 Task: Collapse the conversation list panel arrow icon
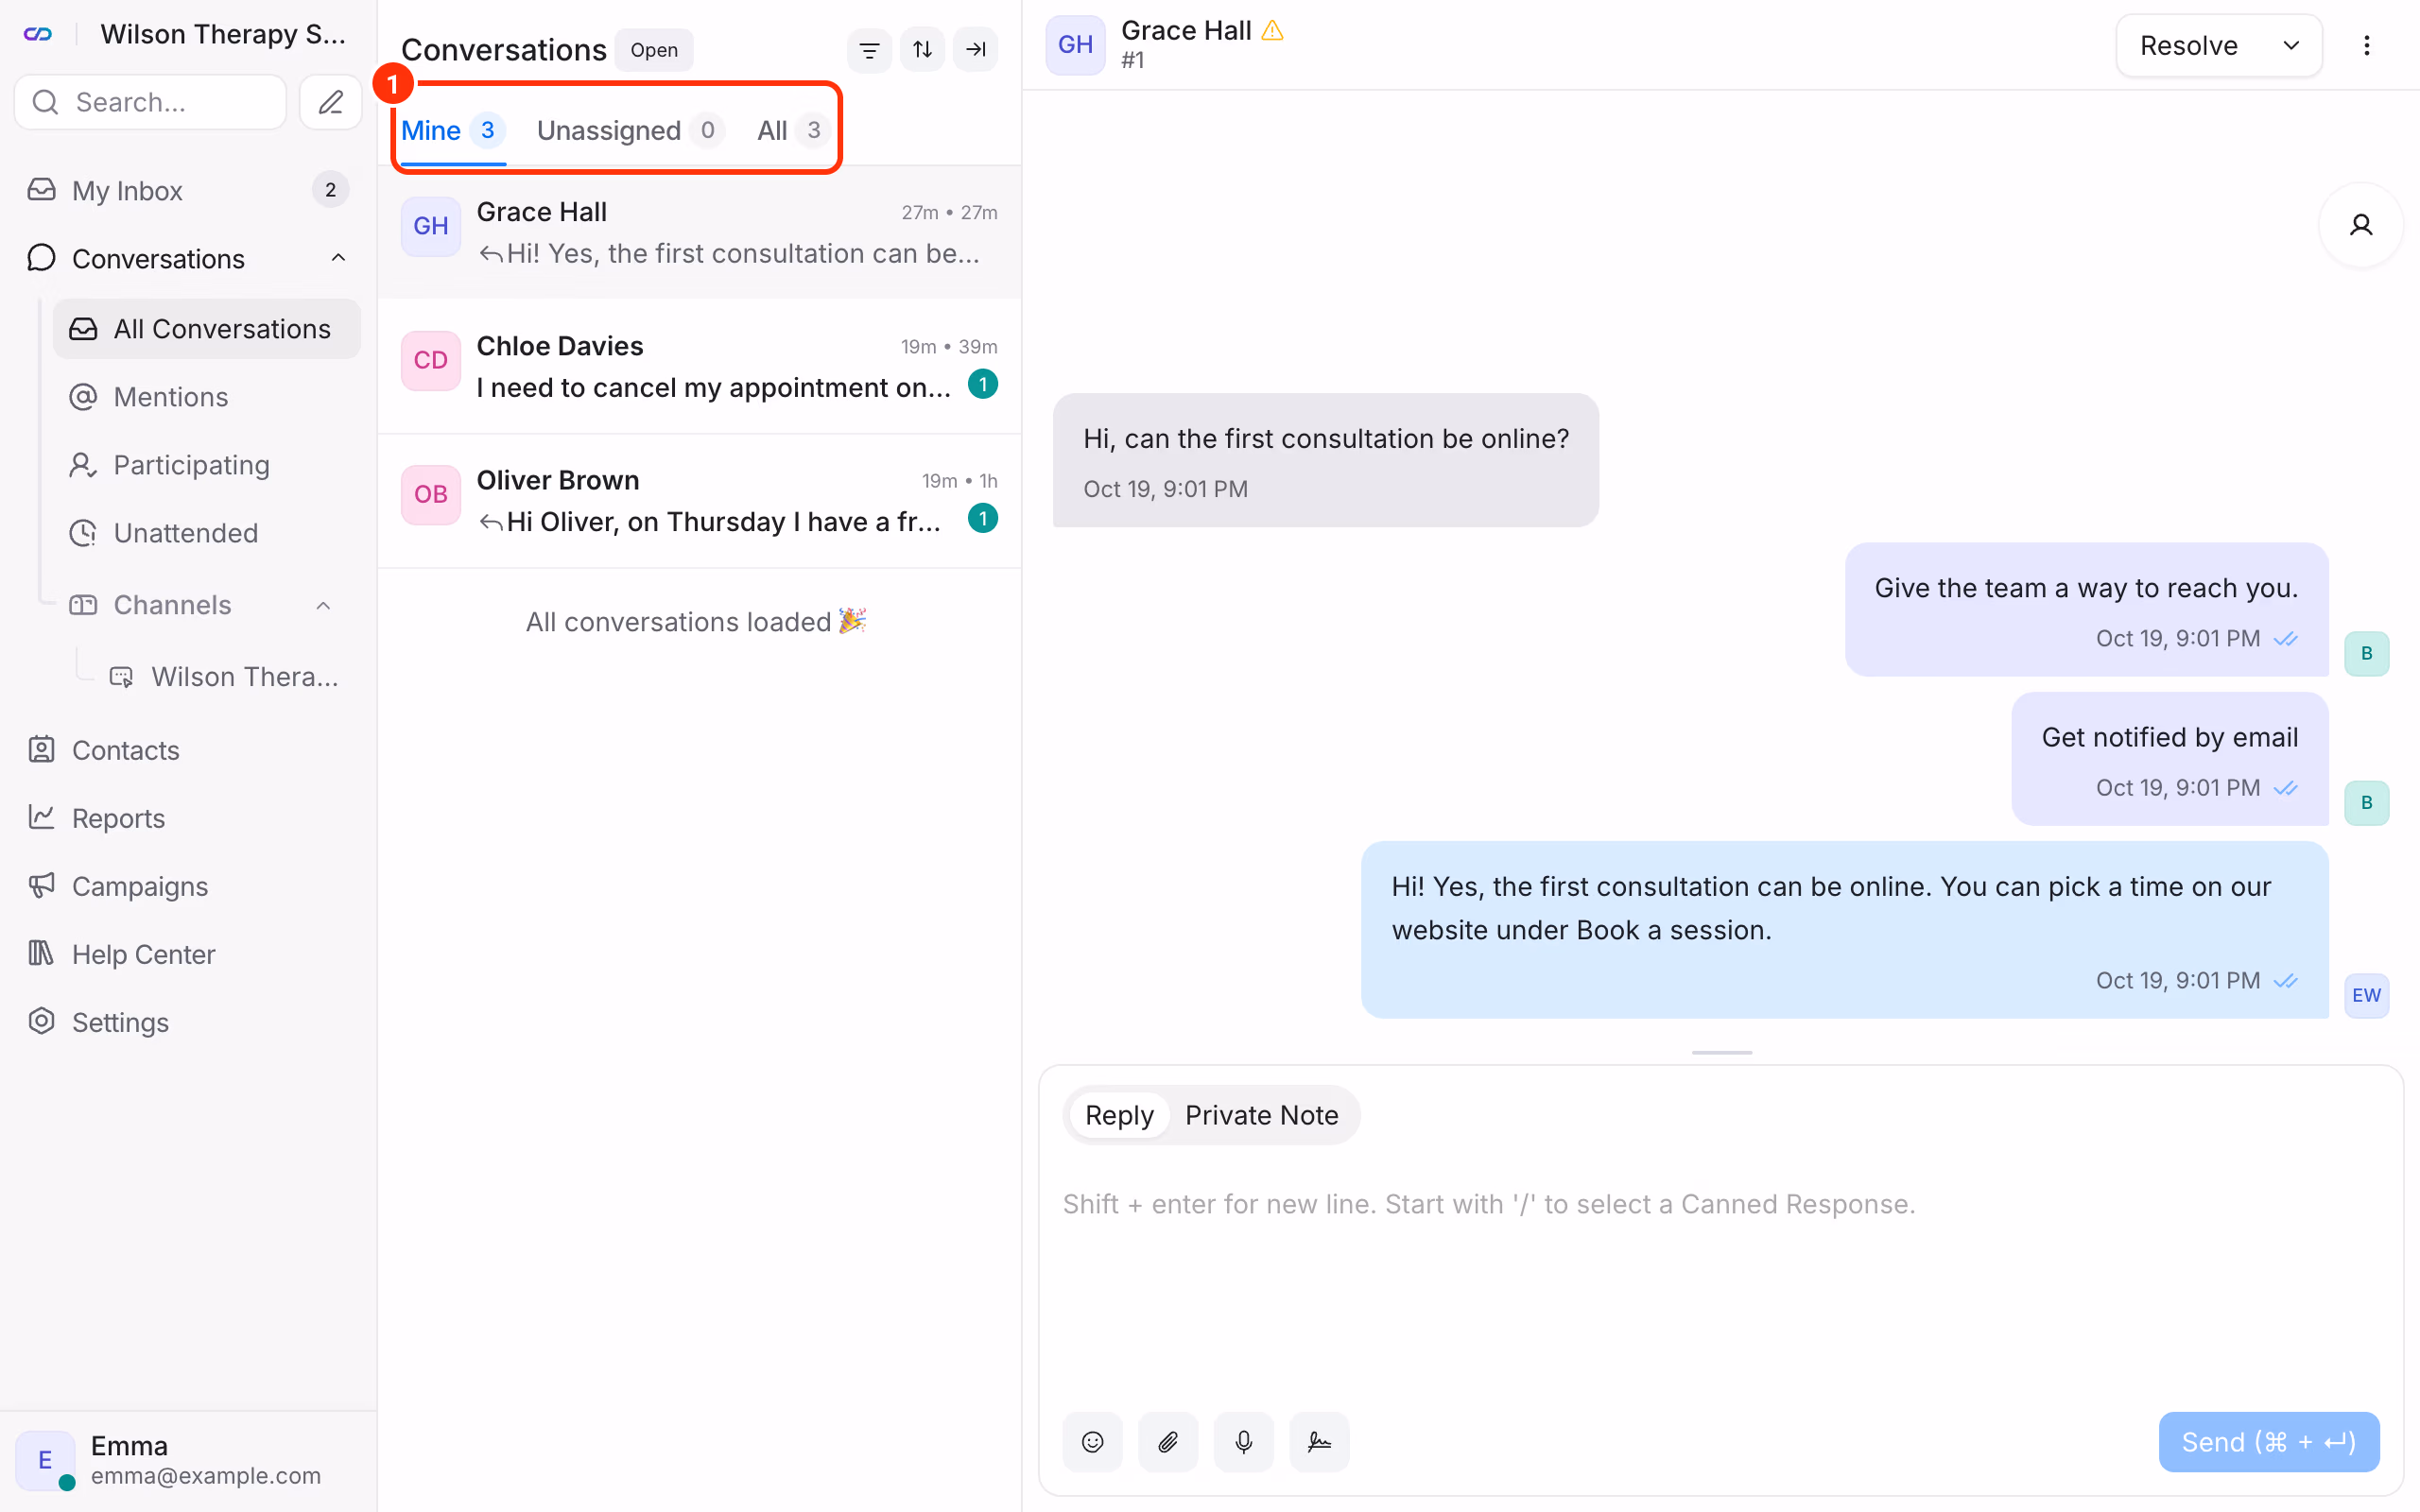click(975, 49)
